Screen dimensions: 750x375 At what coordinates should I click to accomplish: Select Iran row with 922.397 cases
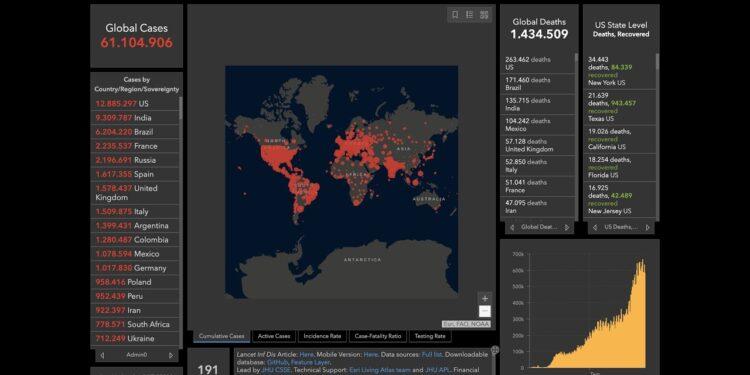click(135, 310)
